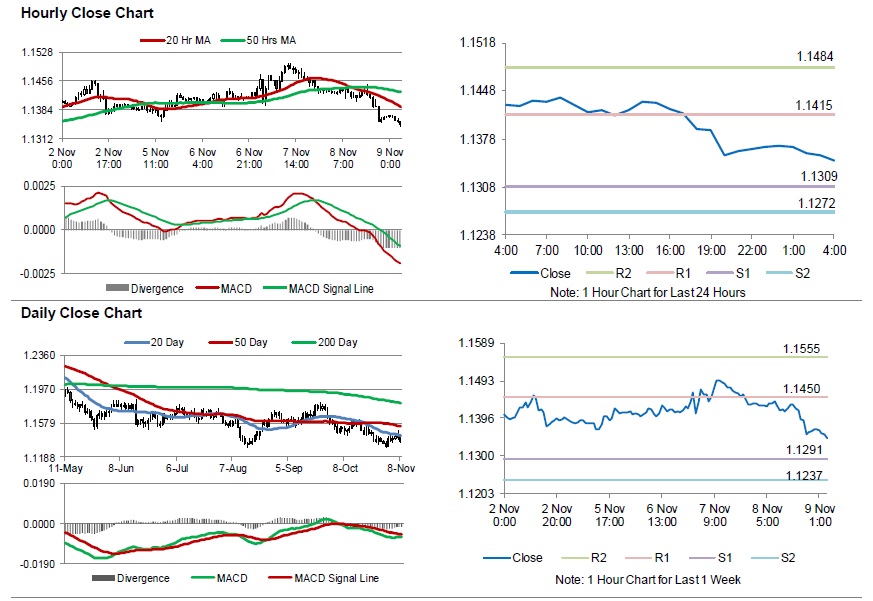Click the 1.1555 weekly R2 label
873x601 pixels.
coord(801,349)
